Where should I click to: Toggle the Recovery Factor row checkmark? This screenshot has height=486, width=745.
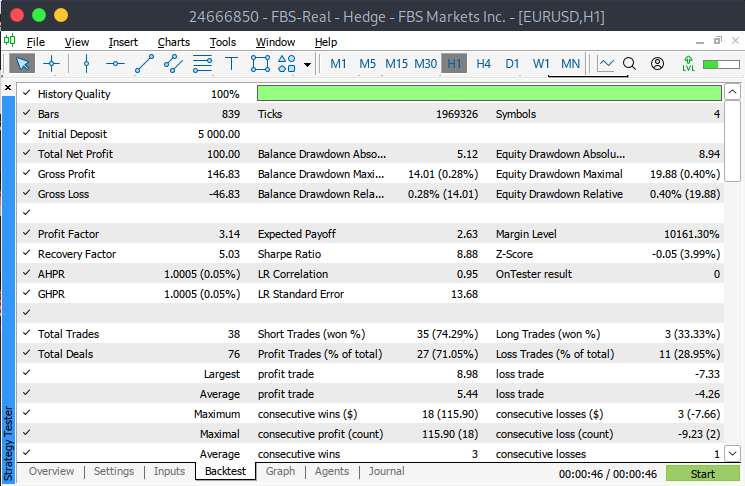tap(27, 253)
